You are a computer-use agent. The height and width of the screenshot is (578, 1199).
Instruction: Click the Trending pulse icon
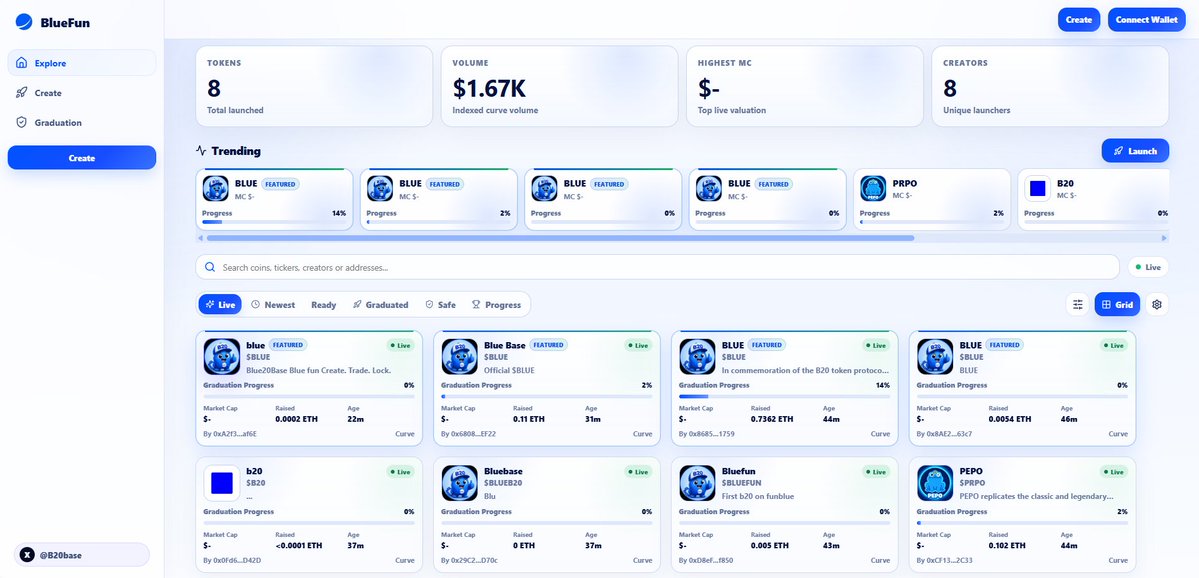click(x=201, y=151)
